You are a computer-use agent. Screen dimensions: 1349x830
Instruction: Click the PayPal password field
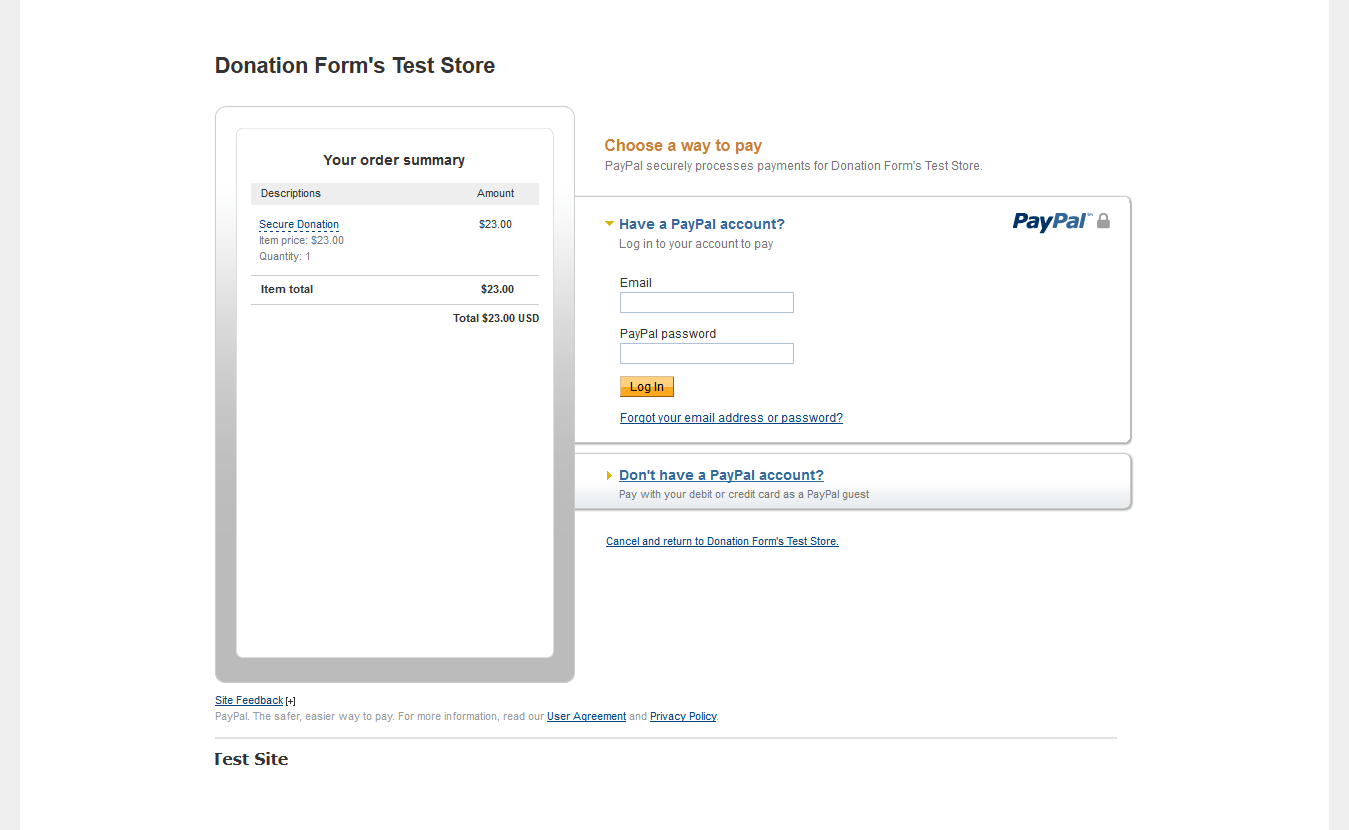click(x=706, y=353)
